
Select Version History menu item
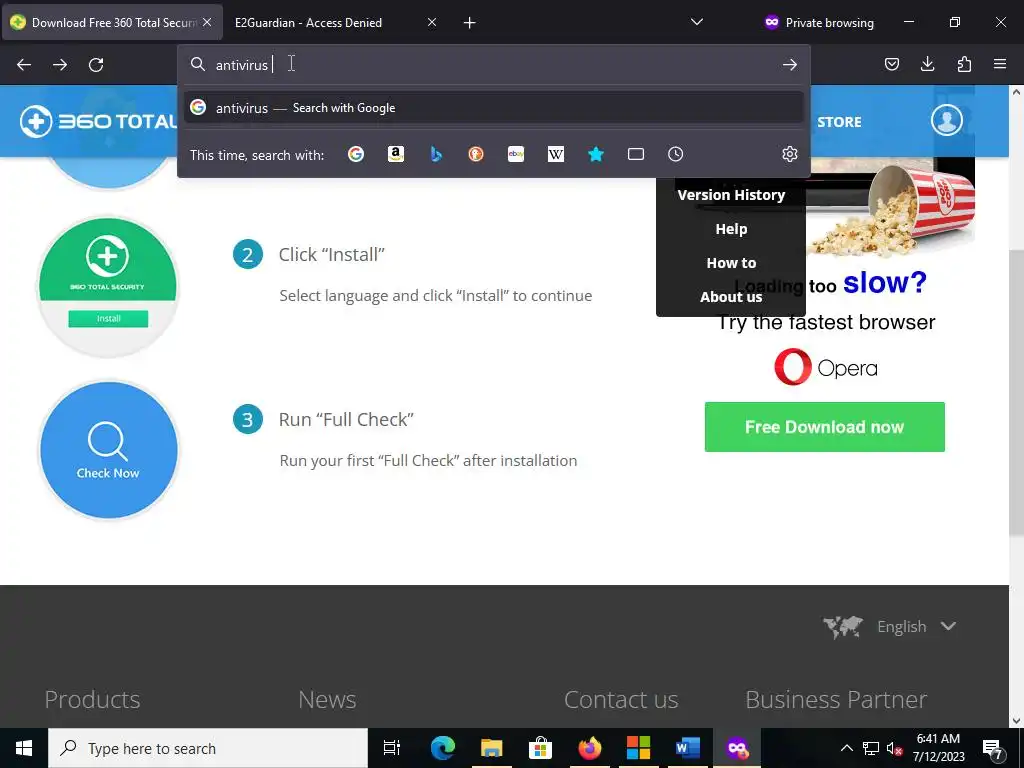(x=731, y=195)
